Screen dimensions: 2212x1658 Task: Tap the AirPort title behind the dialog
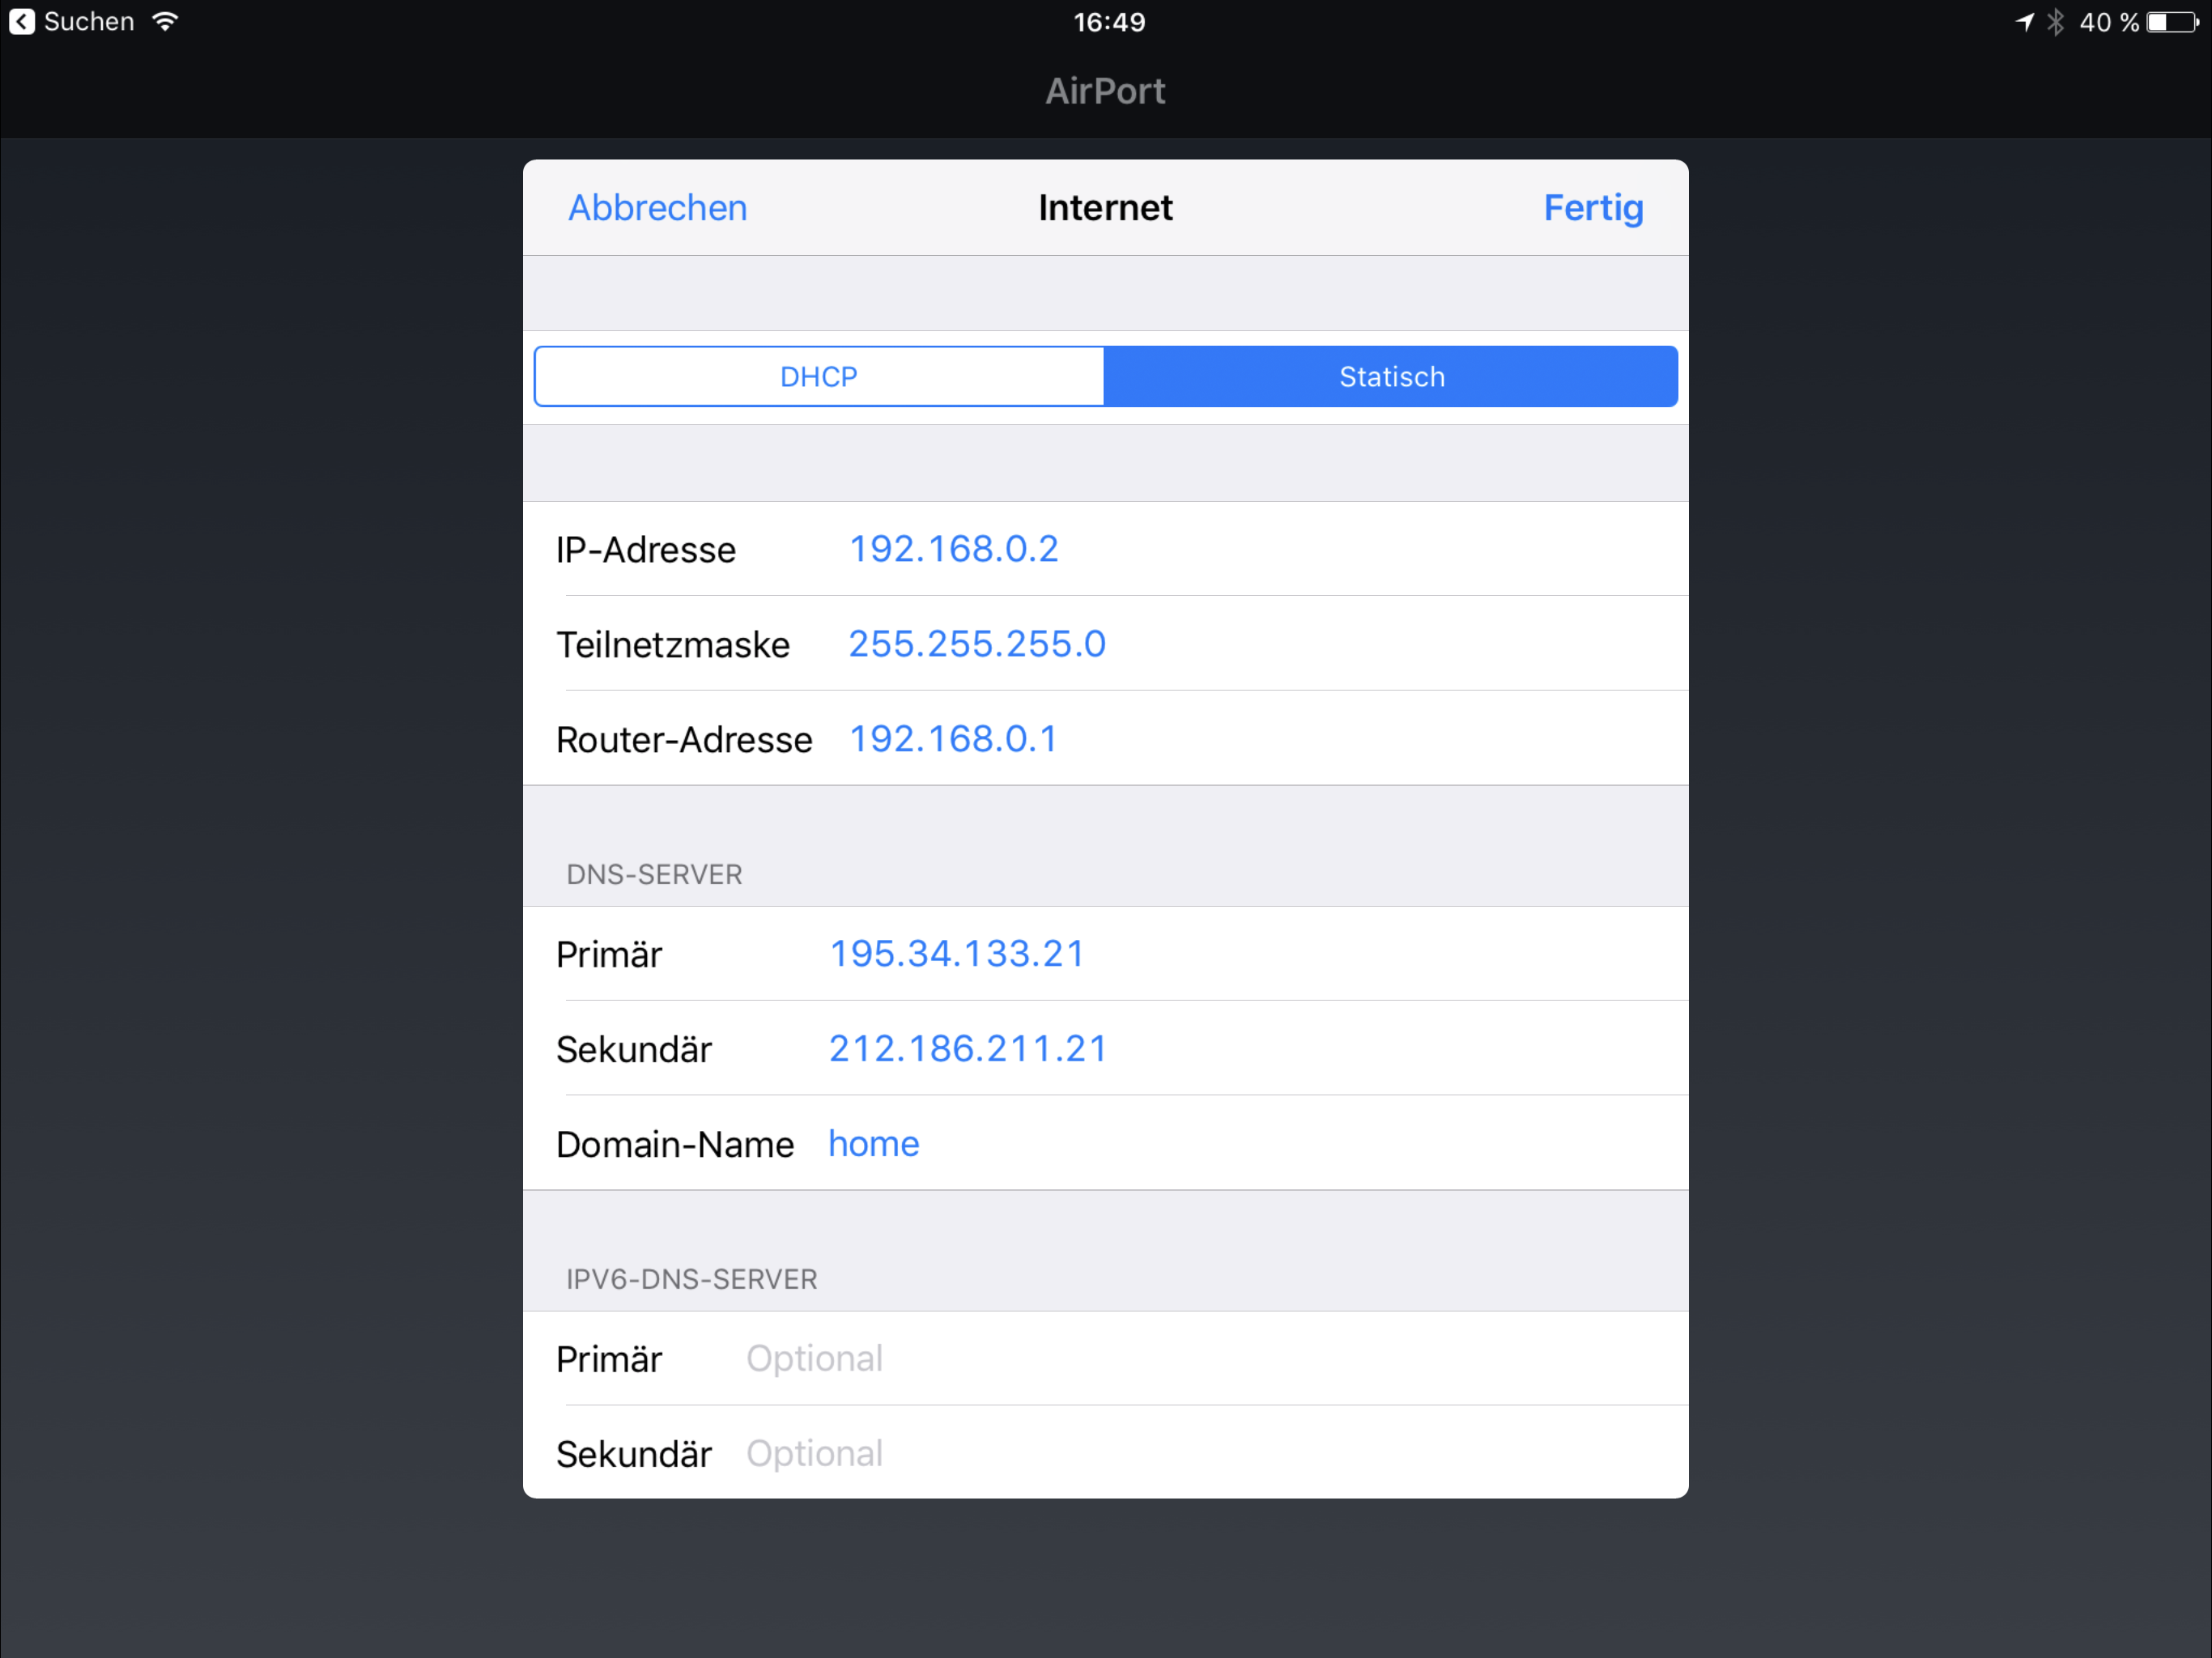pos(1105,91)
